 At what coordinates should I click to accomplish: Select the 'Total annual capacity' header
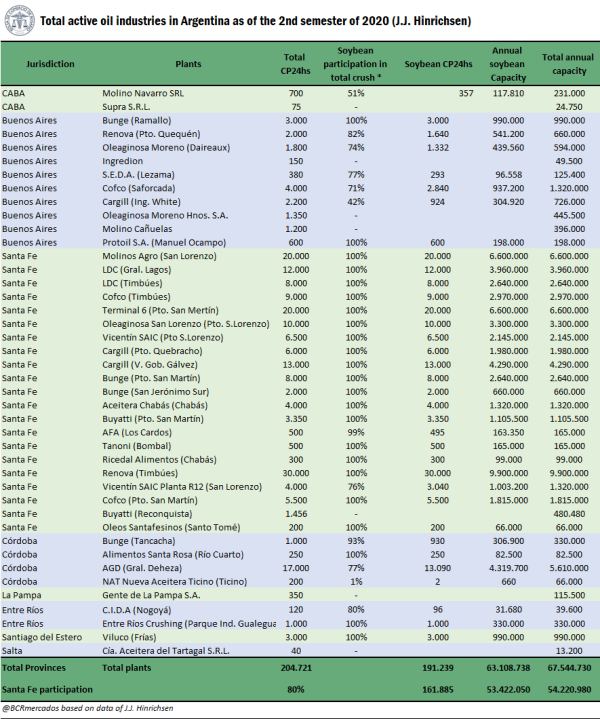pos(568,64)
